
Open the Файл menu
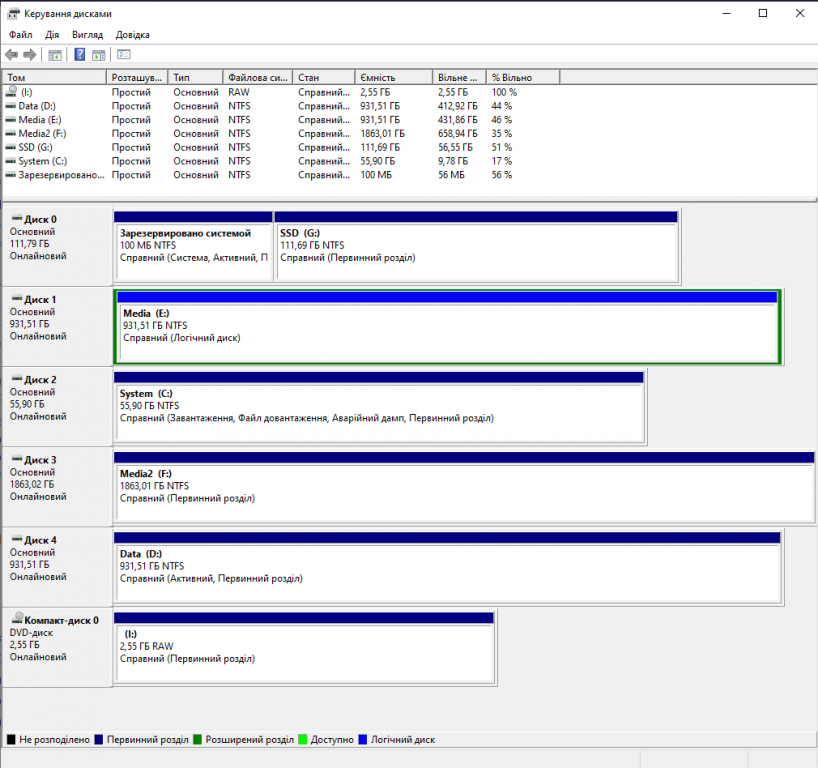click(20, 35)
